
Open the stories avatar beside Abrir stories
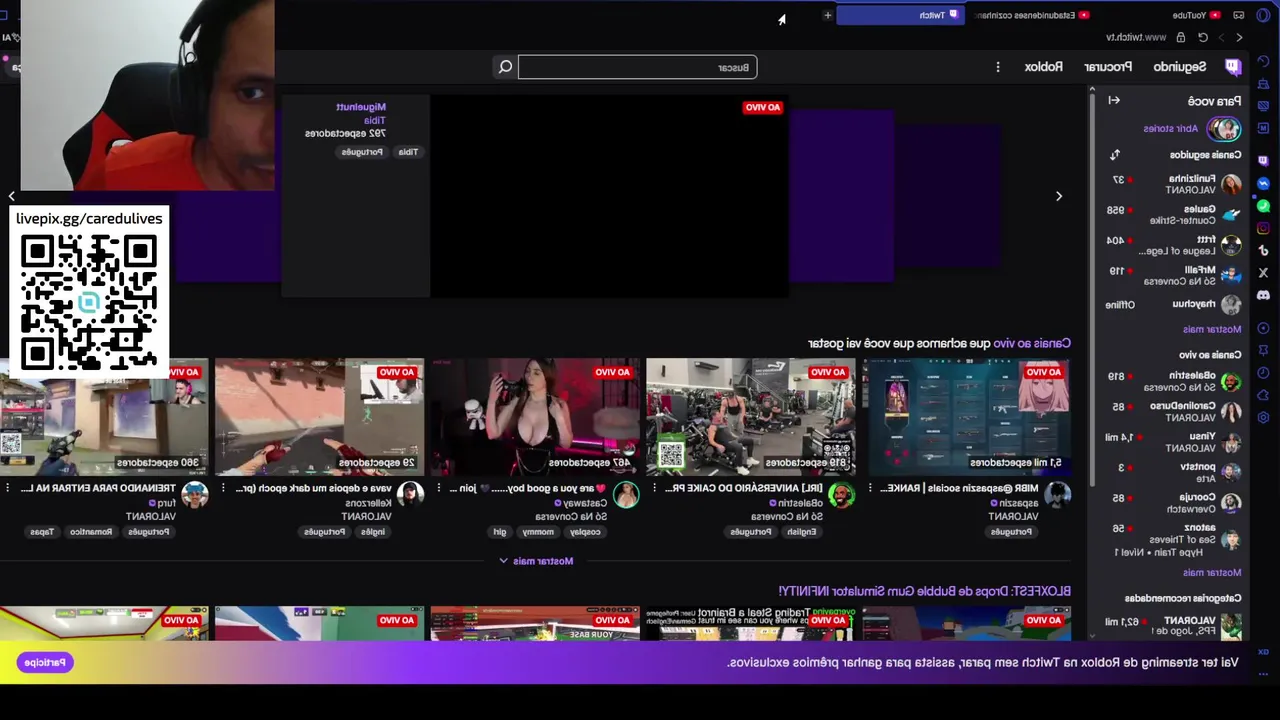click(x=1224, y=129)
